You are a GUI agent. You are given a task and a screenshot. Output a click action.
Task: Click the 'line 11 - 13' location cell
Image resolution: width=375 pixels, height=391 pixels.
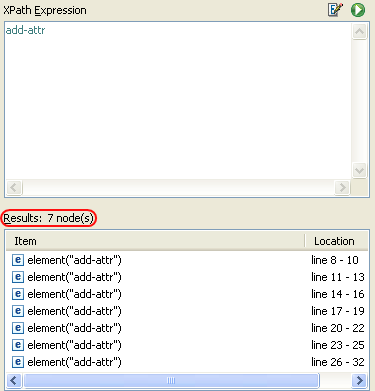338,277
